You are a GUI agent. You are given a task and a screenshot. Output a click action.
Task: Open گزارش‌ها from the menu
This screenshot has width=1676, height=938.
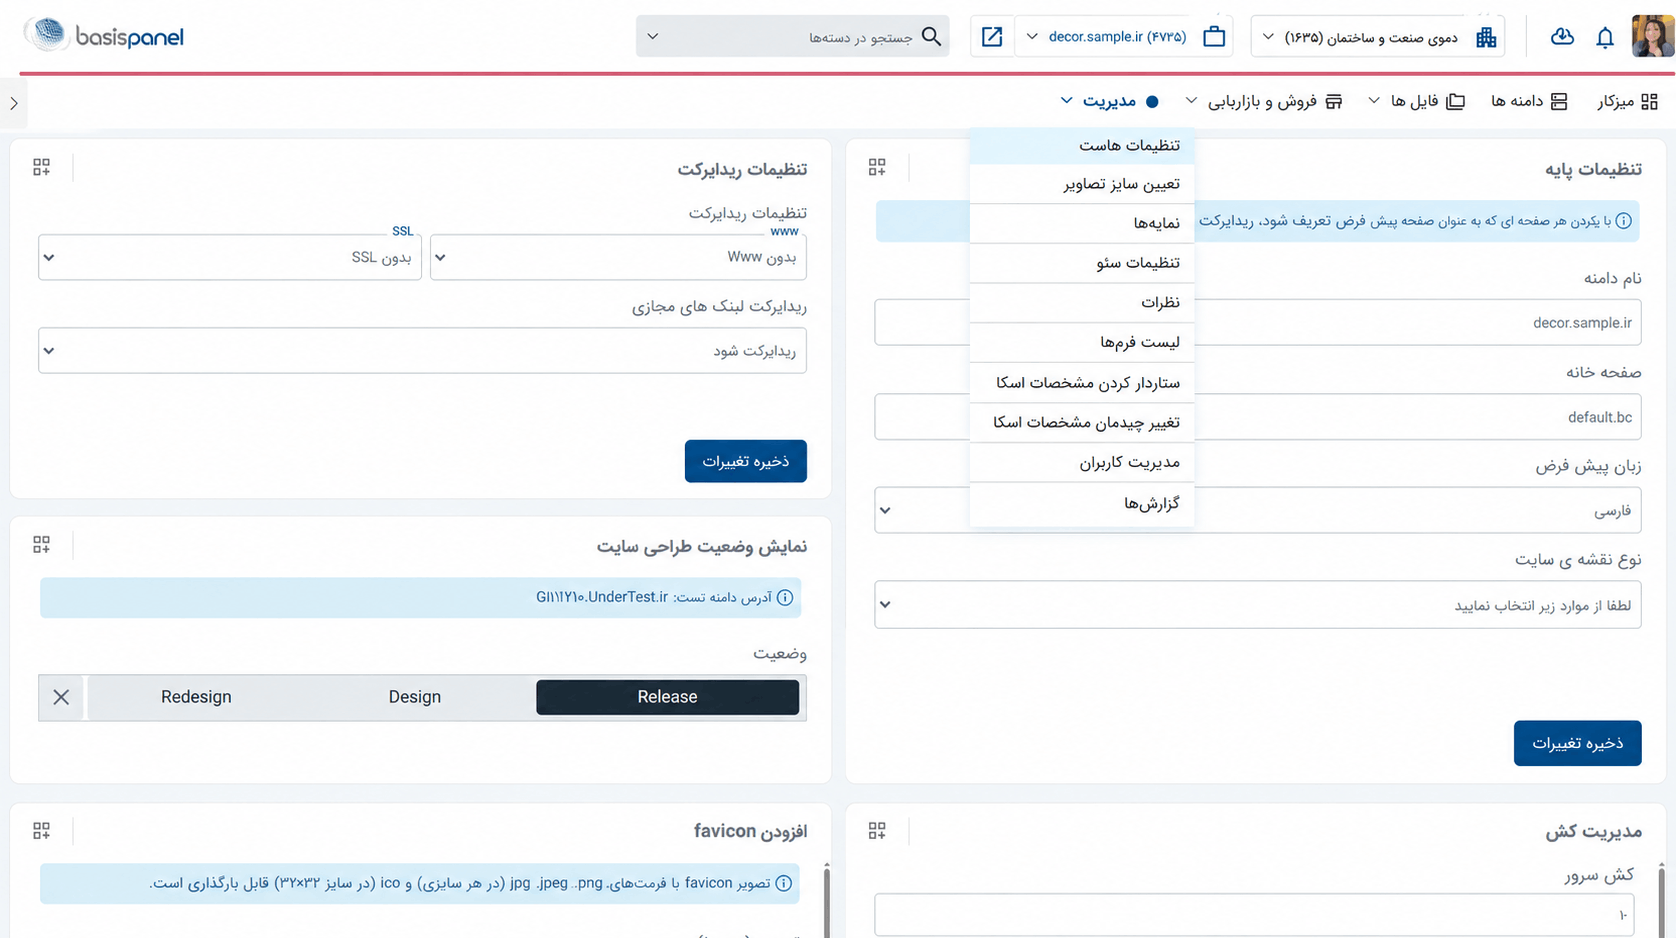click(1082, 503)
